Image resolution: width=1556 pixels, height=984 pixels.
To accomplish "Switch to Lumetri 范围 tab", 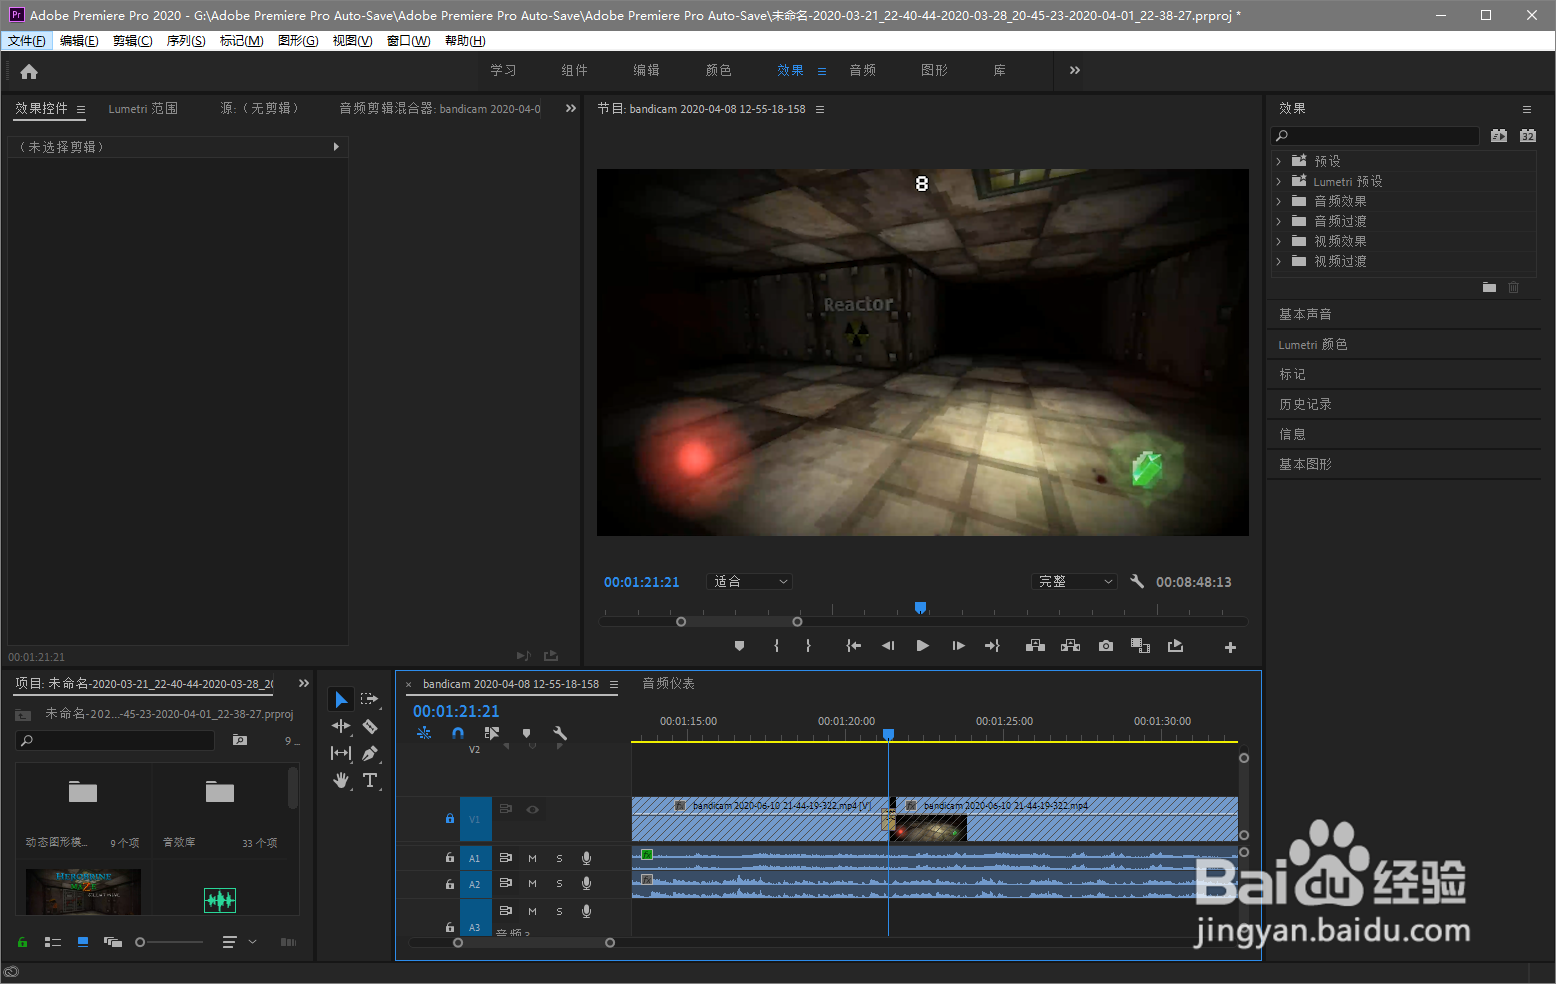I will coord(143,108).
